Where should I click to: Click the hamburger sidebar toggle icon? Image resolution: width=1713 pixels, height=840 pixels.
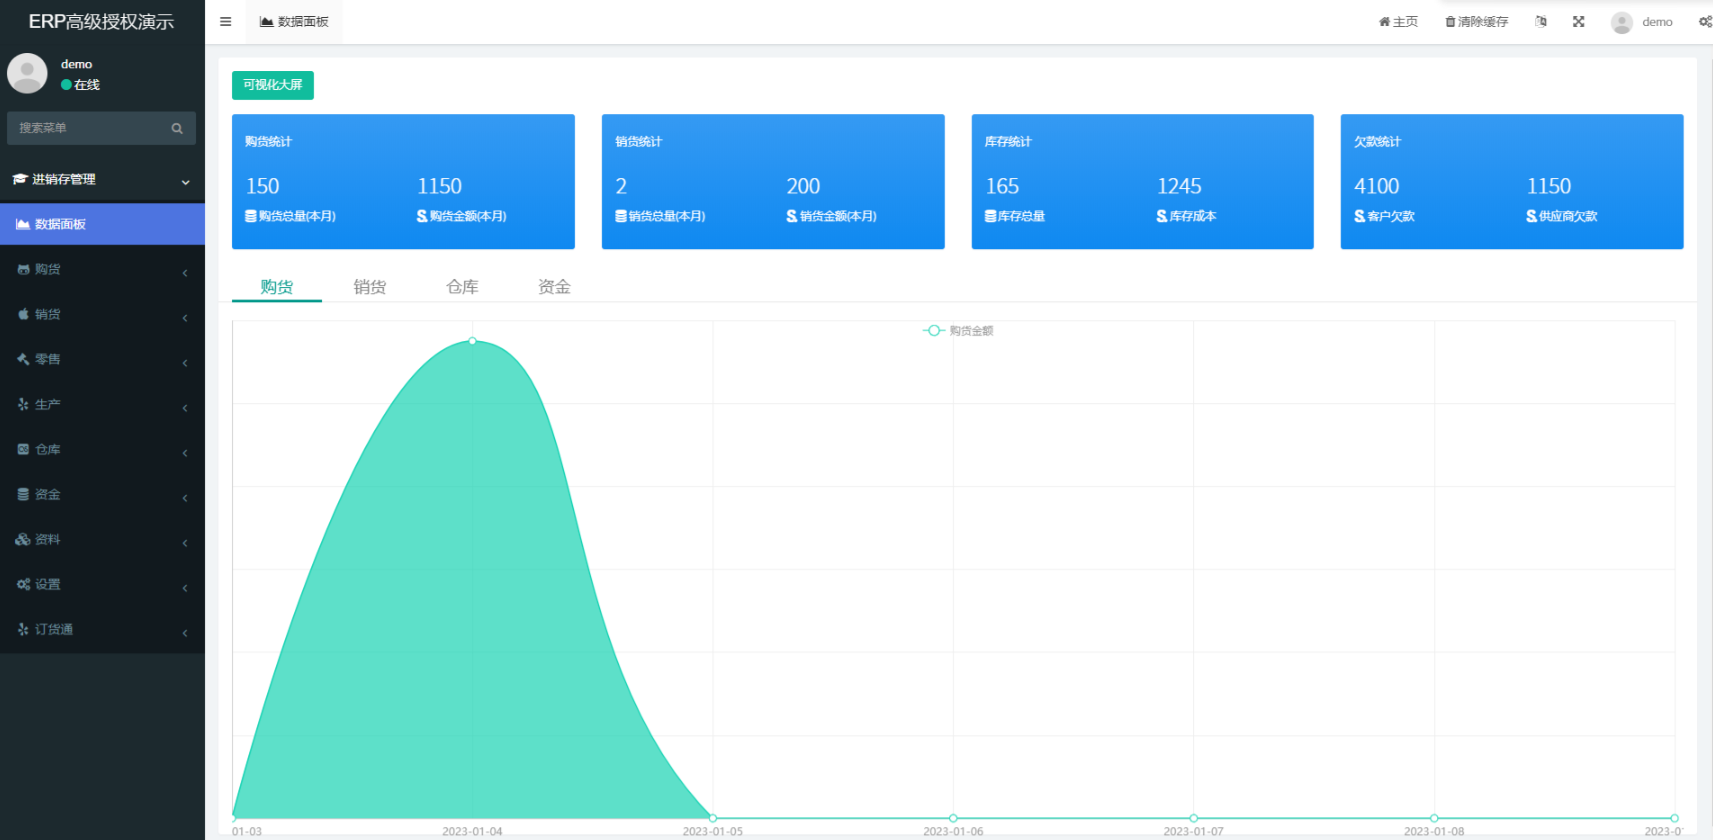[x=225, y=22]
